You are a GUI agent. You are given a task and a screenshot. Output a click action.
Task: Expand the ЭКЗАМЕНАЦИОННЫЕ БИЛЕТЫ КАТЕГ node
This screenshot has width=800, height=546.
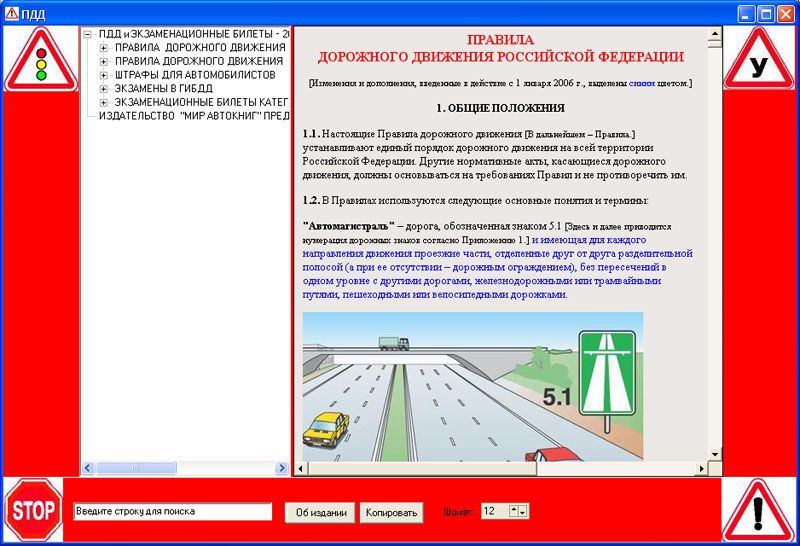pyautogui.click(x=103, y=103)
